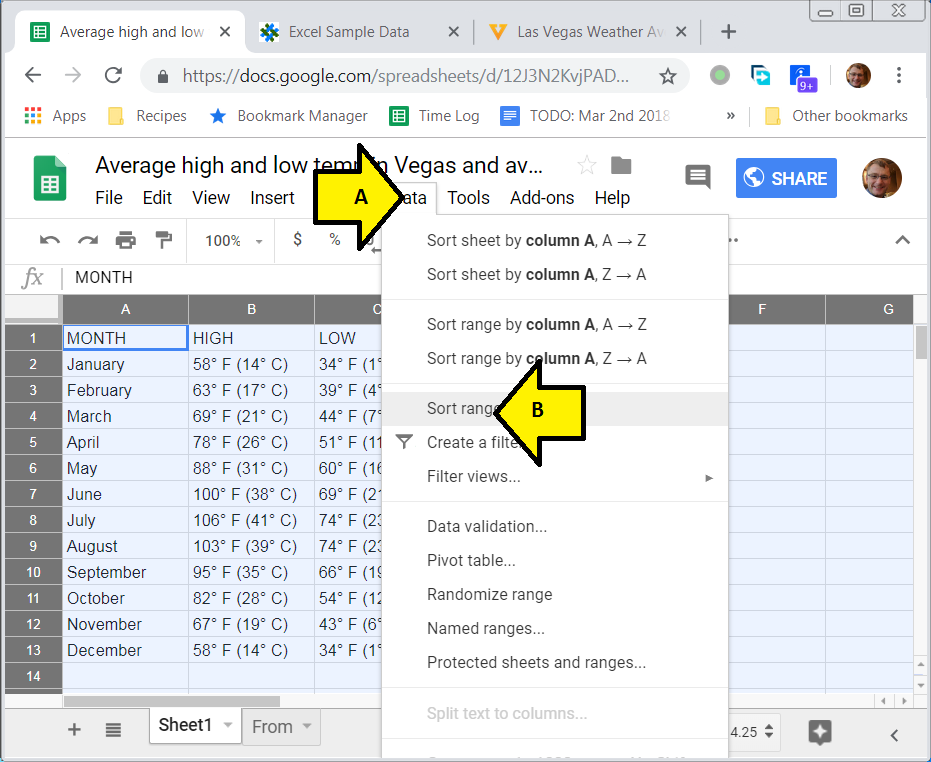Open Protected sheets and ranges
Image resolution: width=931 pixels, height=762 pixels.
(x=555, y=662)
